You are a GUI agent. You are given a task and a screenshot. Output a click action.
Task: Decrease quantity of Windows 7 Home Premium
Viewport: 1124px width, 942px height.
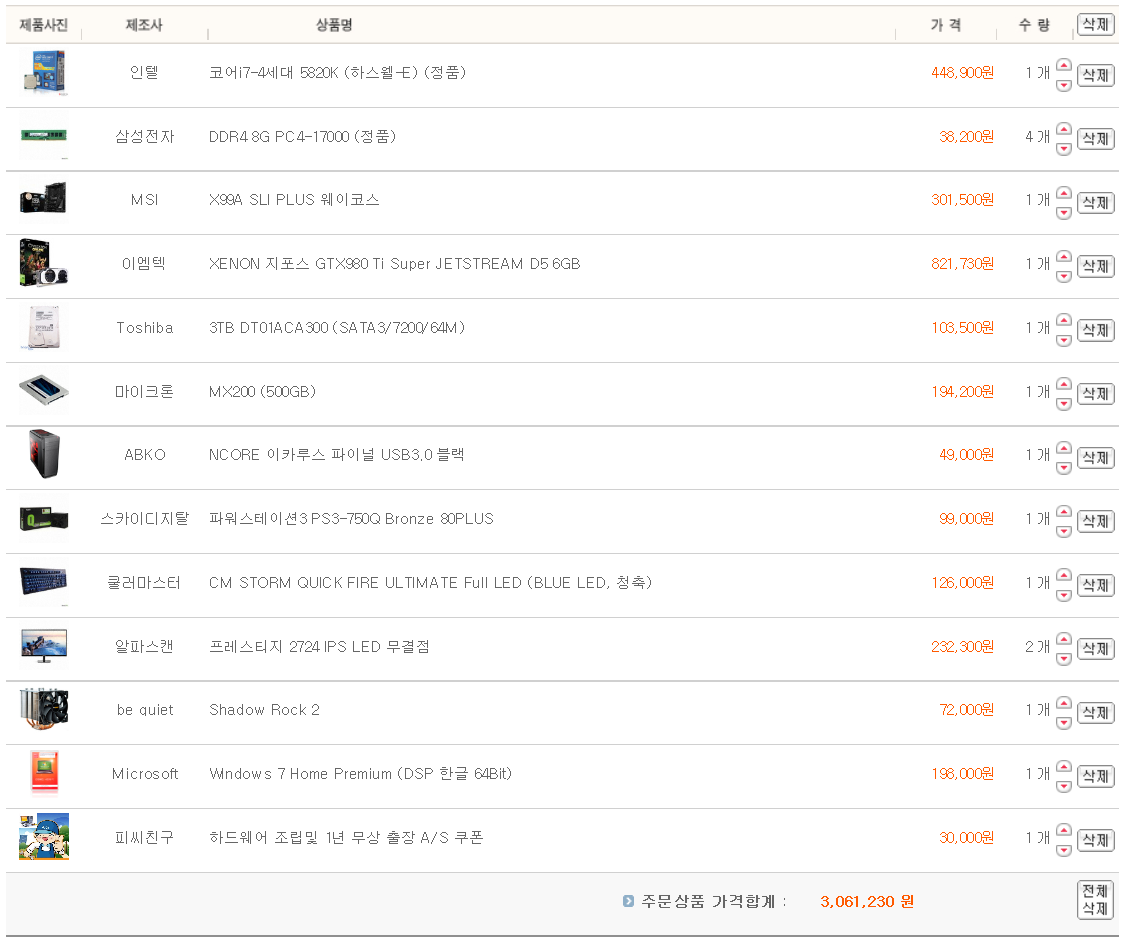click(1064, 787)
